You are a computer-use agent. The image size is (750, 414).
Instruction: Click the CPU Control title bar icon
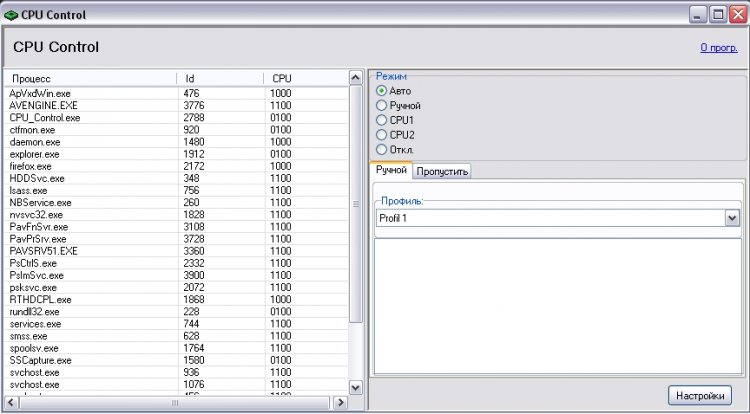(11, 15)
